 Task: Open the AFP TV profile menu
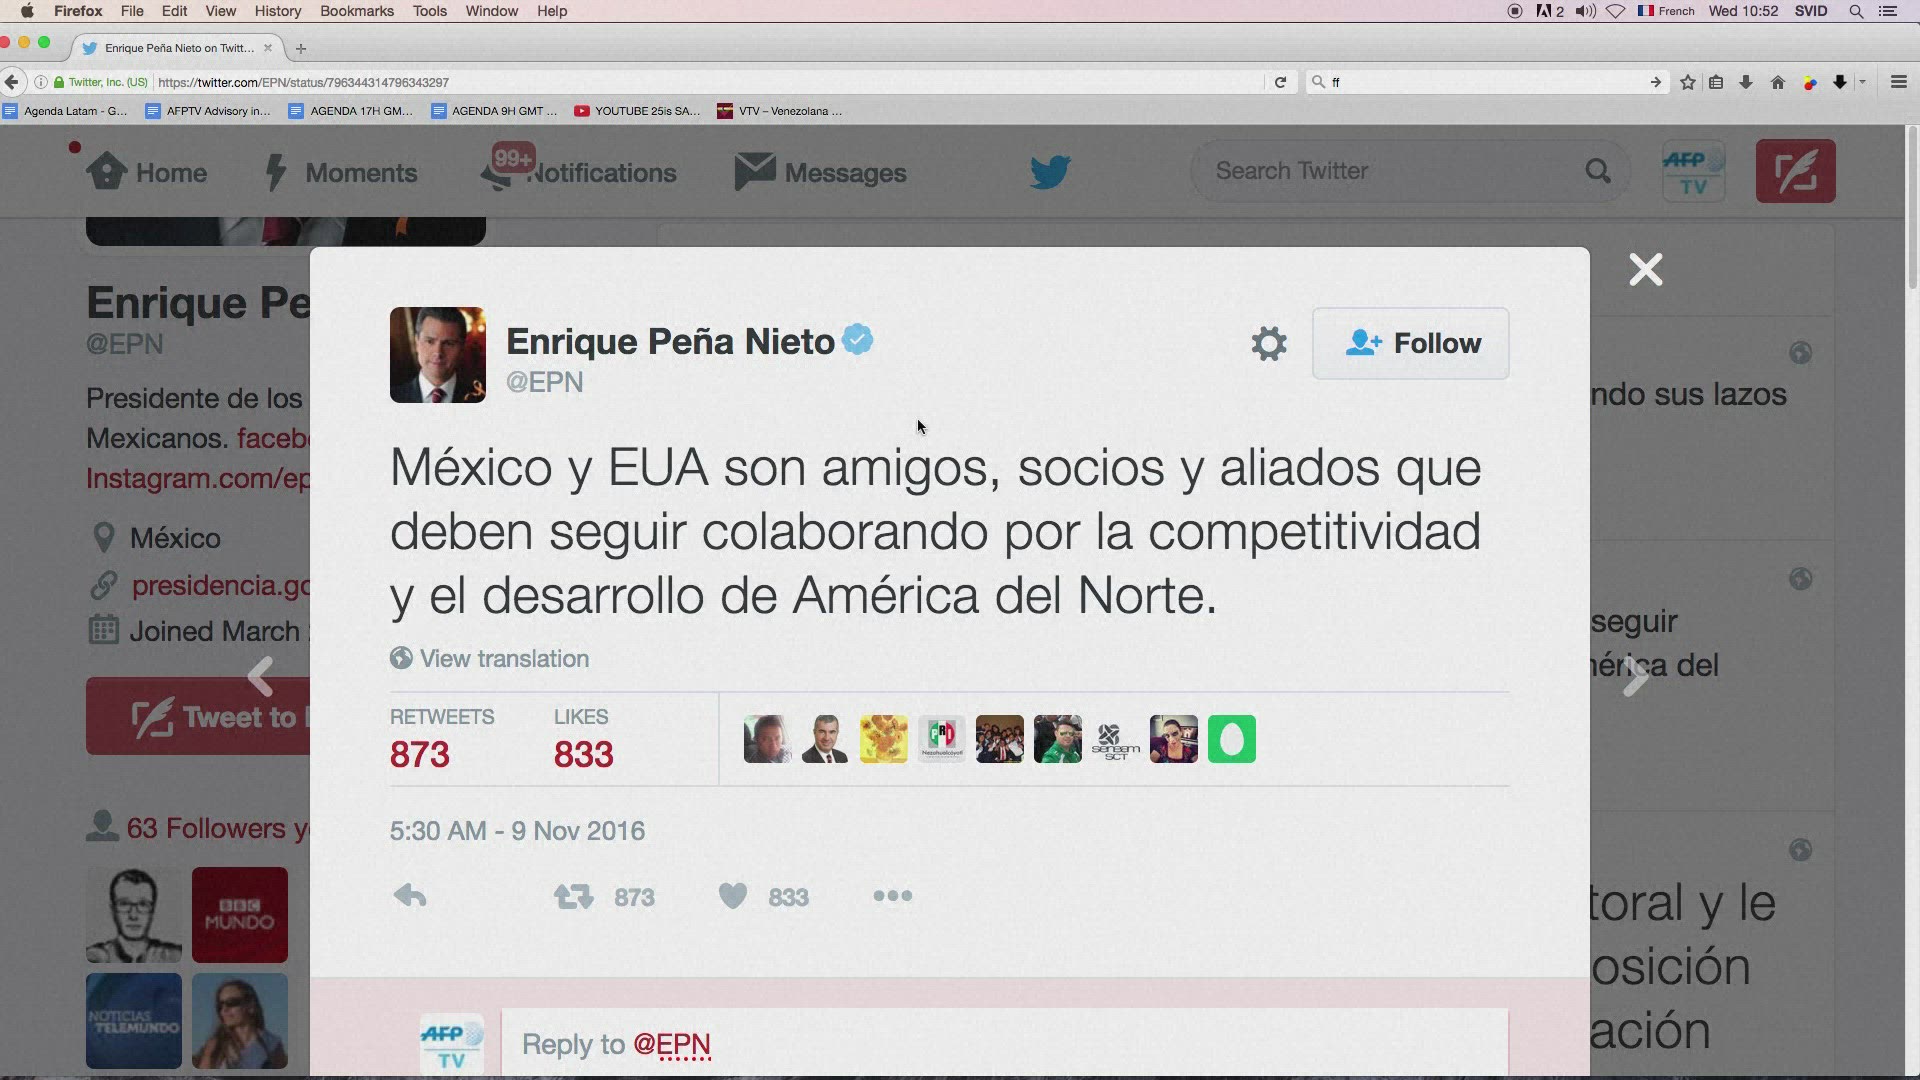[1693, 171]
